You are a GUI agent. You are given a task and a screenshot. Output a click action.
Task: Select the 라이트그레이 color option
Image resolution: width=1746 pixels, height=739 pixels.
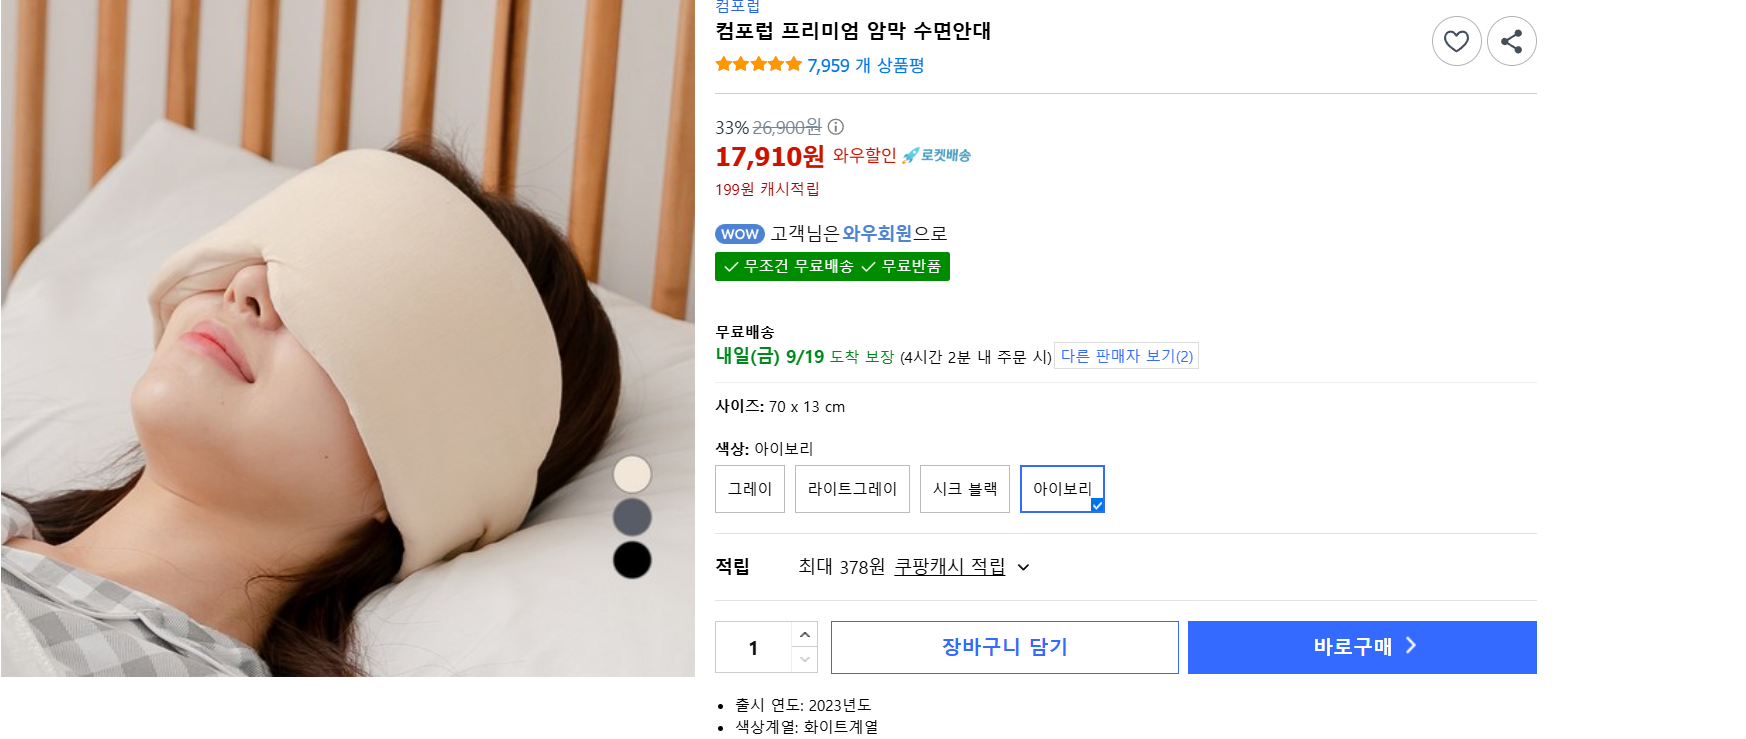[x=852, y=489]
